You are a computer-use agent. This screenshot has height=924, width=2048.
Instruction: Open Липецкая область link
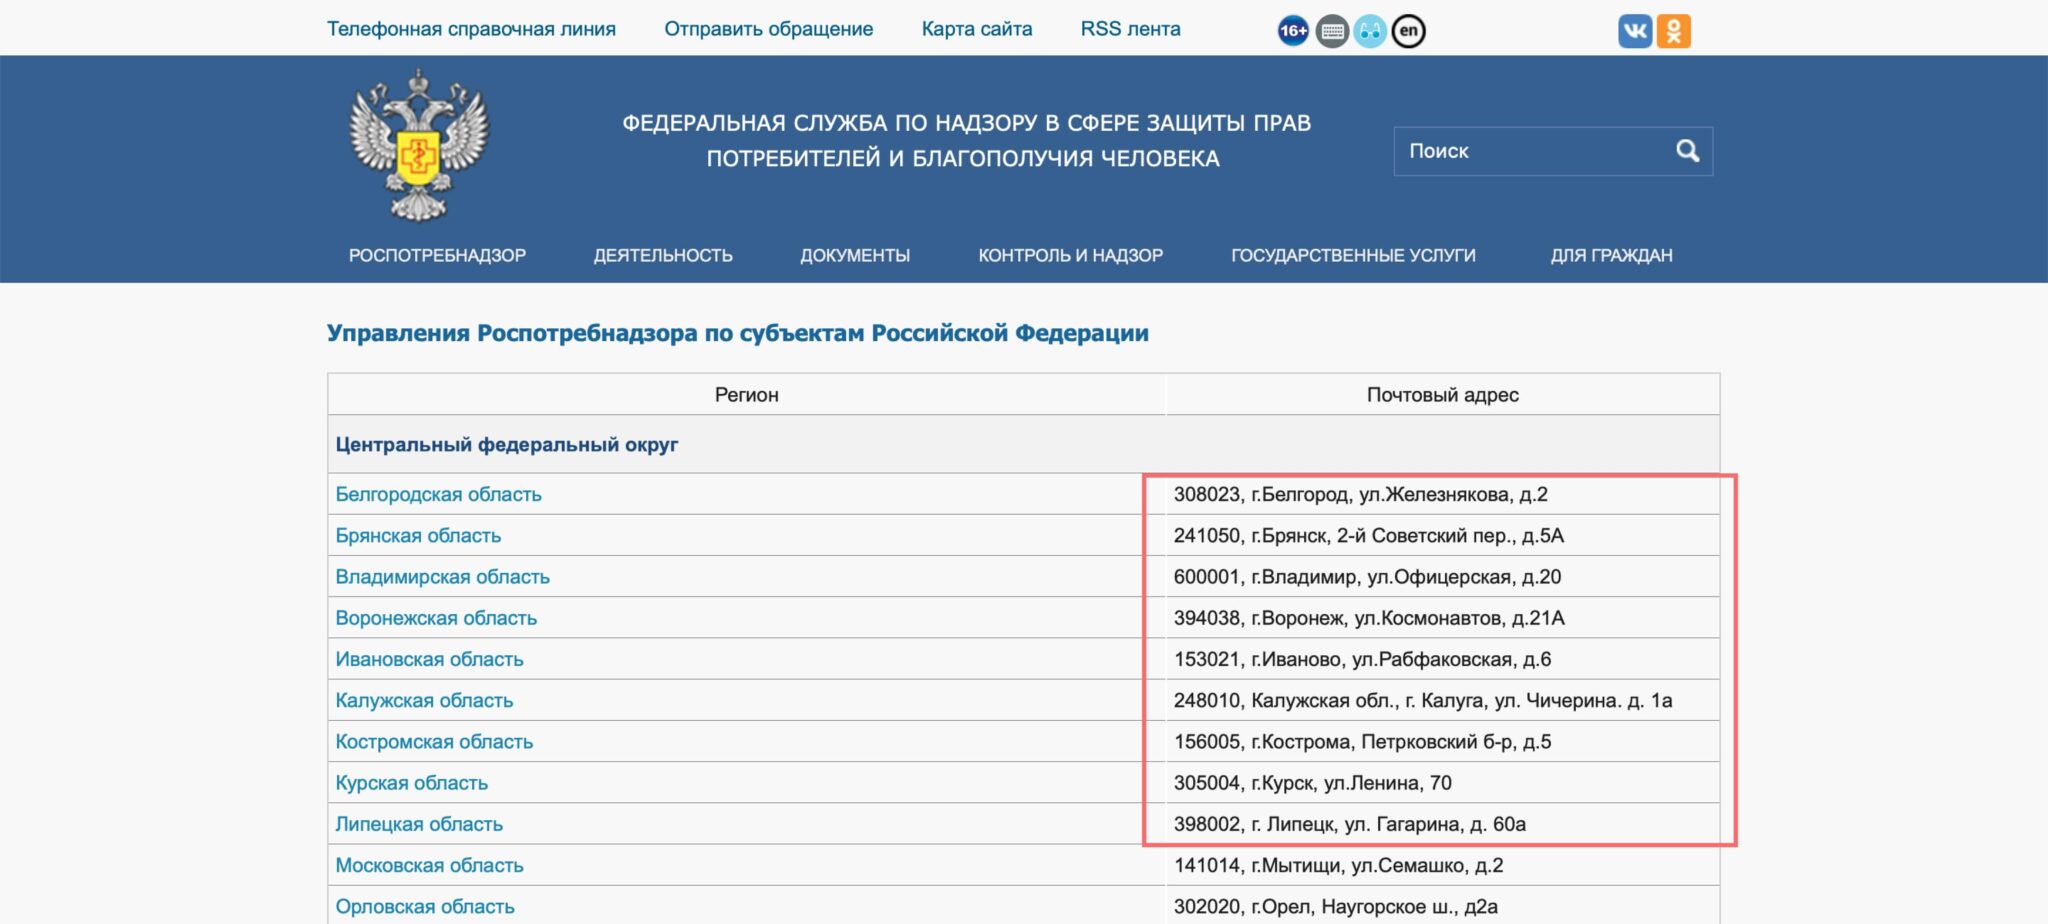click(x=419, y=824)
